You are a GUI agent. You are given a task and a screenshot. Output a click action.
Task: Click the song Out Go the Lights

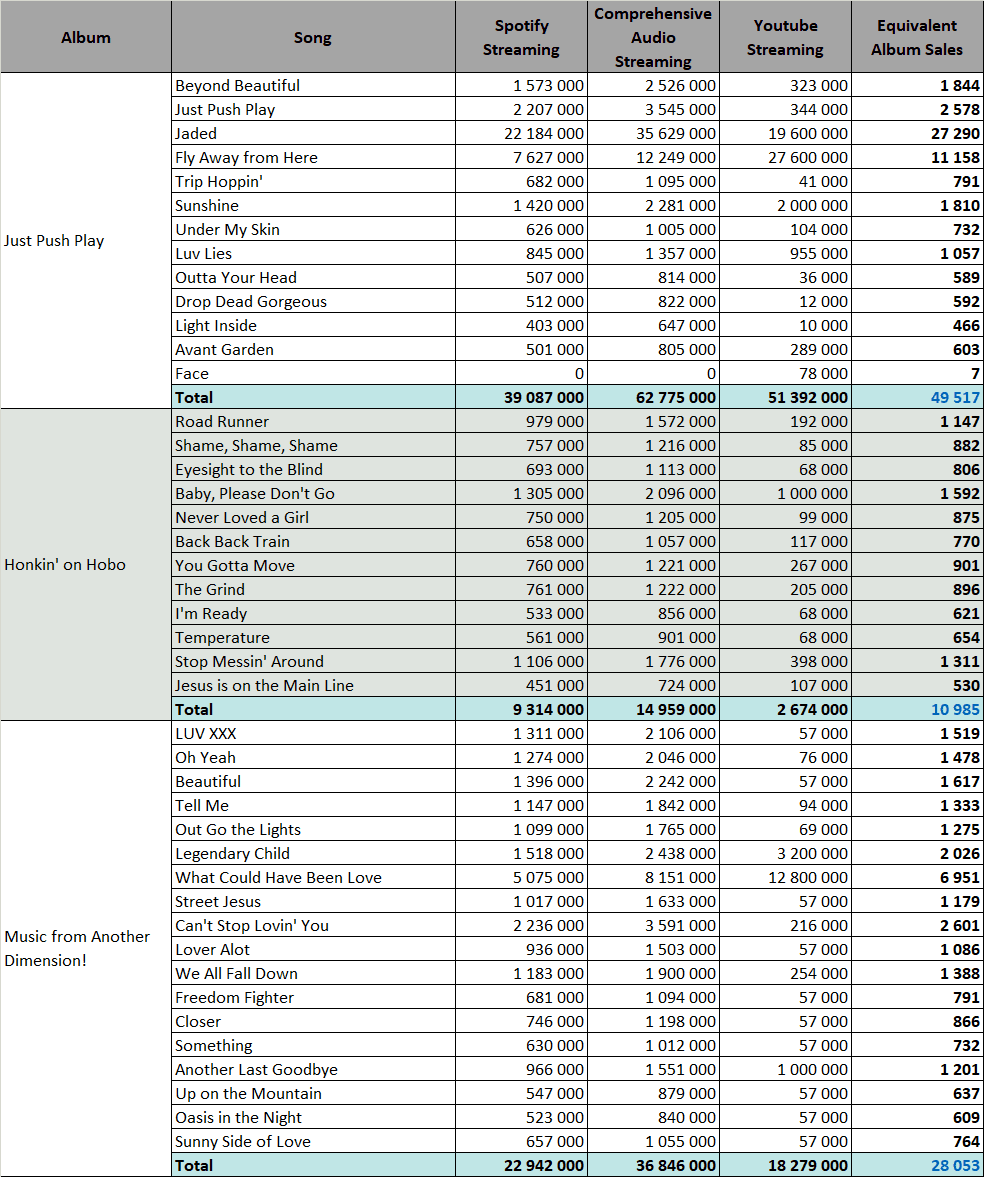tap(313, 830)
